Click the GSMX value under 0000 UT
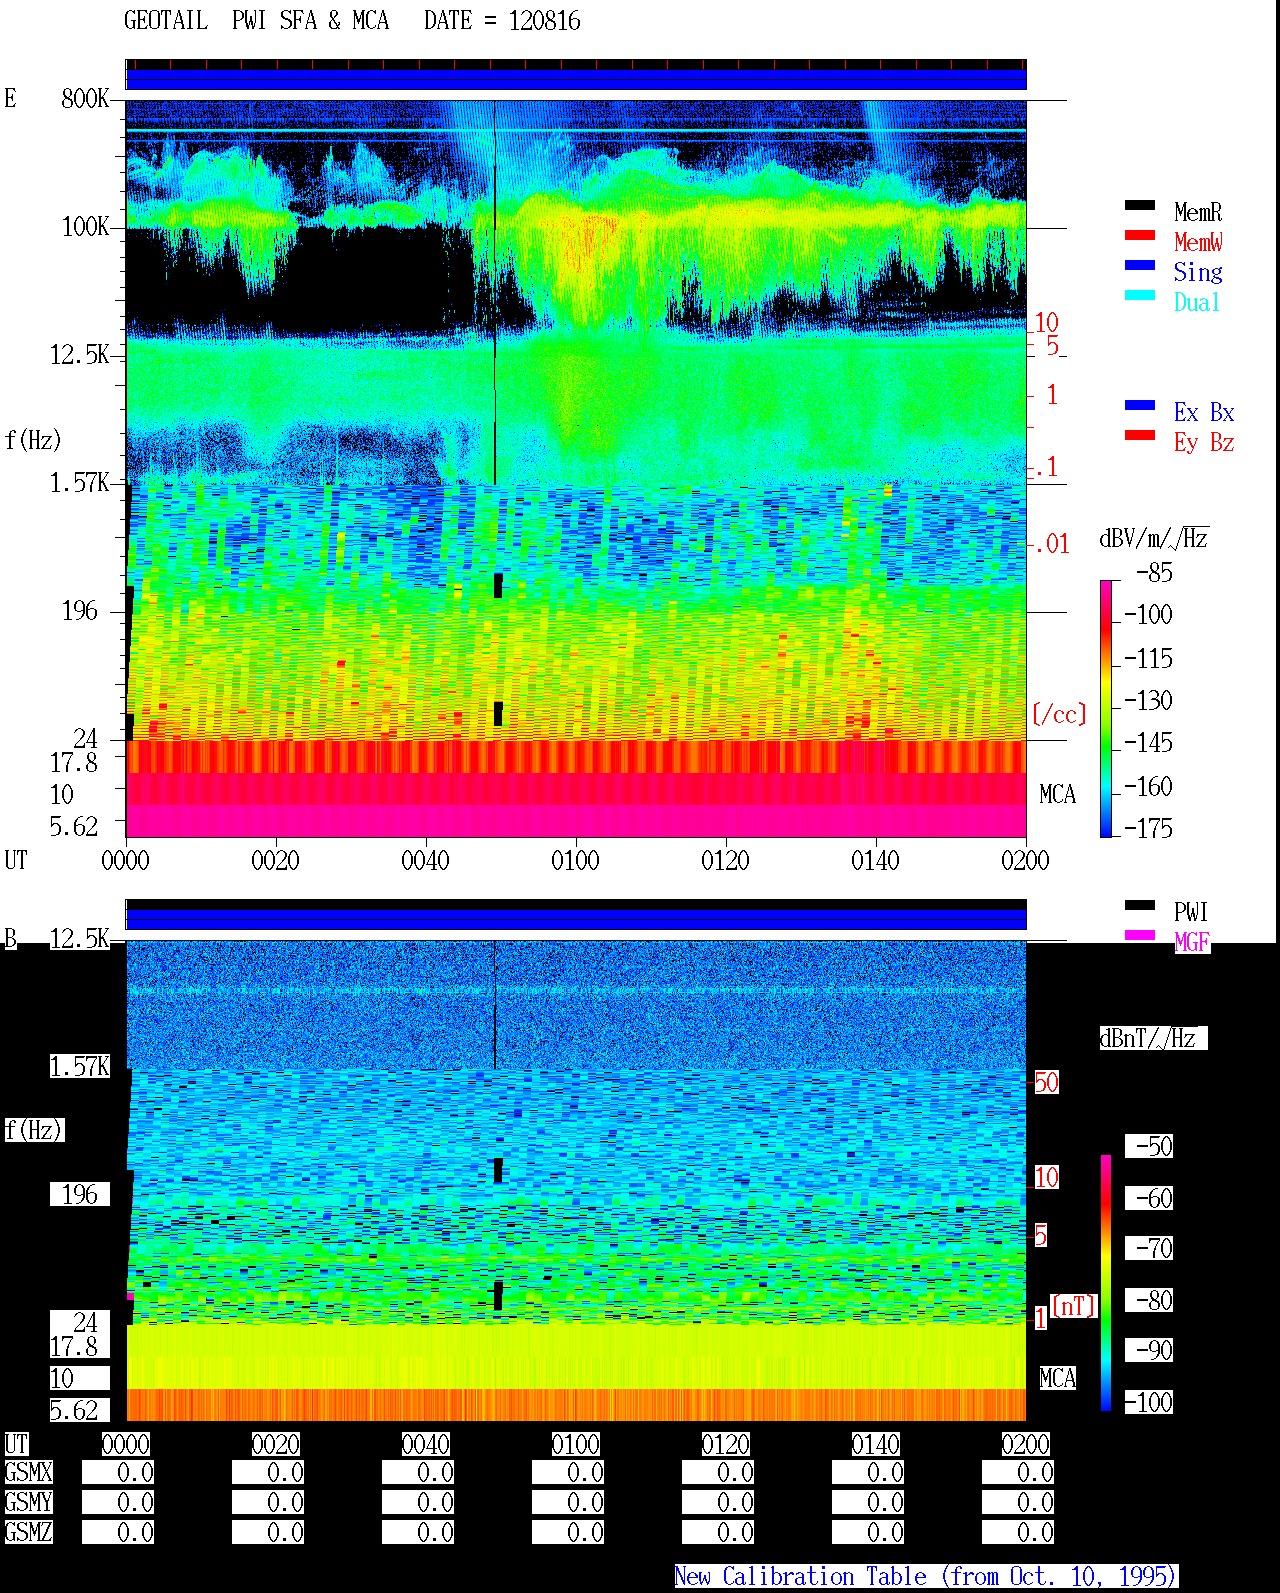1280x1593 pixels. (x=118, y=1473)
